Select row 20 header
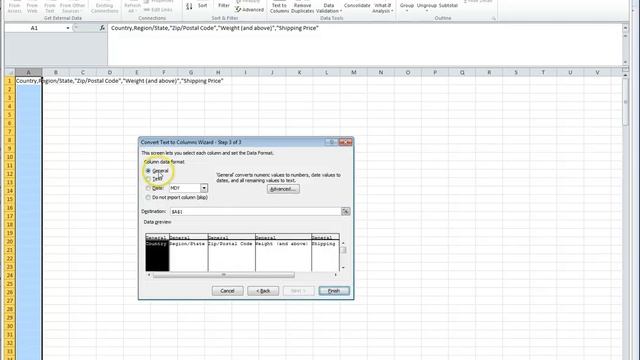This screenshot has height=360, width=640. (x=10, y=241)
